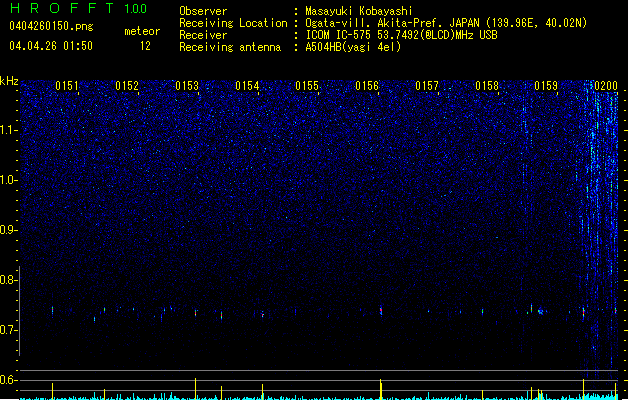Viewport: 629px width, 400px height.
Task: Click the Receiver label
Action: point(203,35)
